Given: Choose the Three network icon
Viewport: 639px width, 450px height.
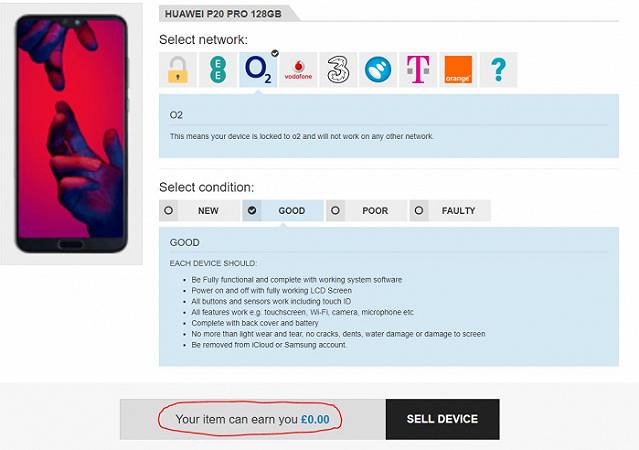Looking at the screenshot, I should (338, 70).
